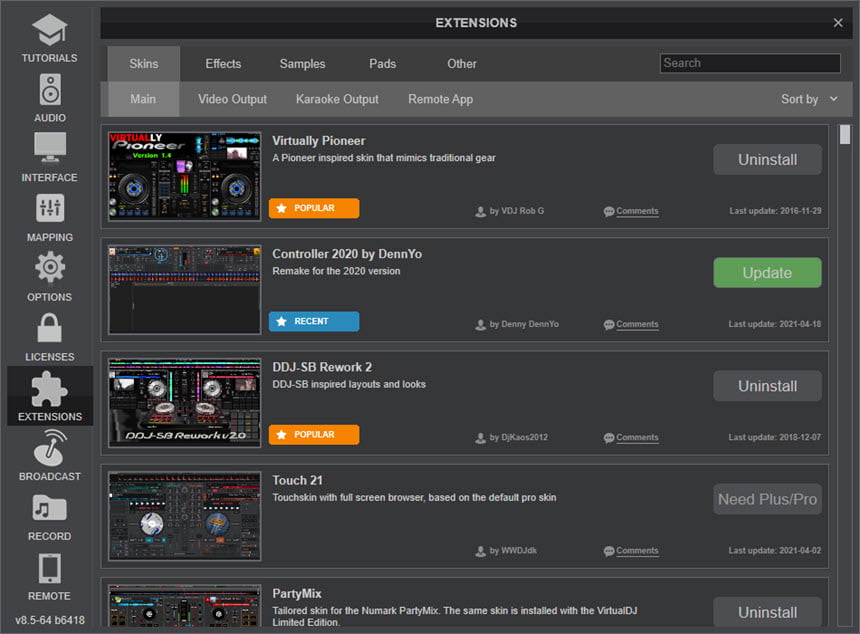Click the Search extensions field
This screenshot has height=634, width=860.
click(750, 63)
